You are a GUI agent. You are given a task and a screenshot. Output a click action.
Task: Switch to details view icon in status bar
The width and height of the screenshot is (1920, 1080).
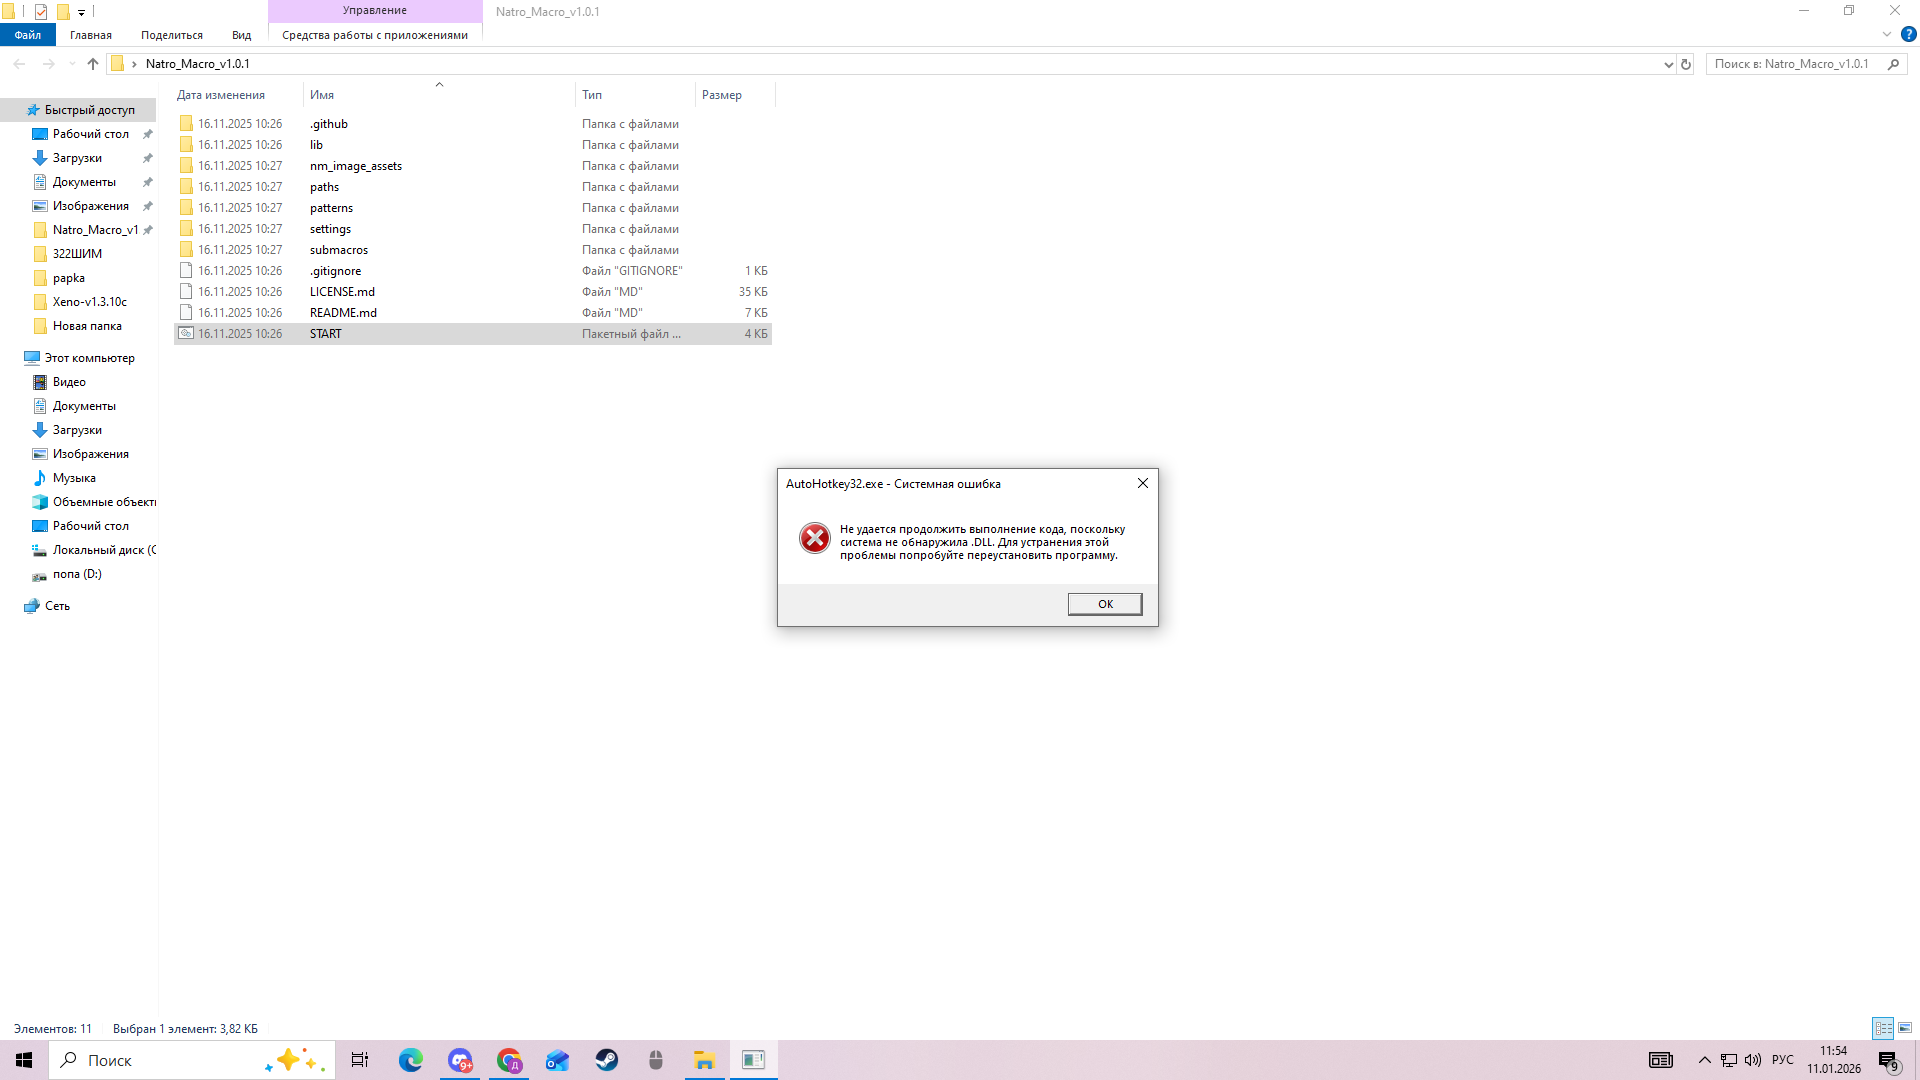[1883, 1028]
